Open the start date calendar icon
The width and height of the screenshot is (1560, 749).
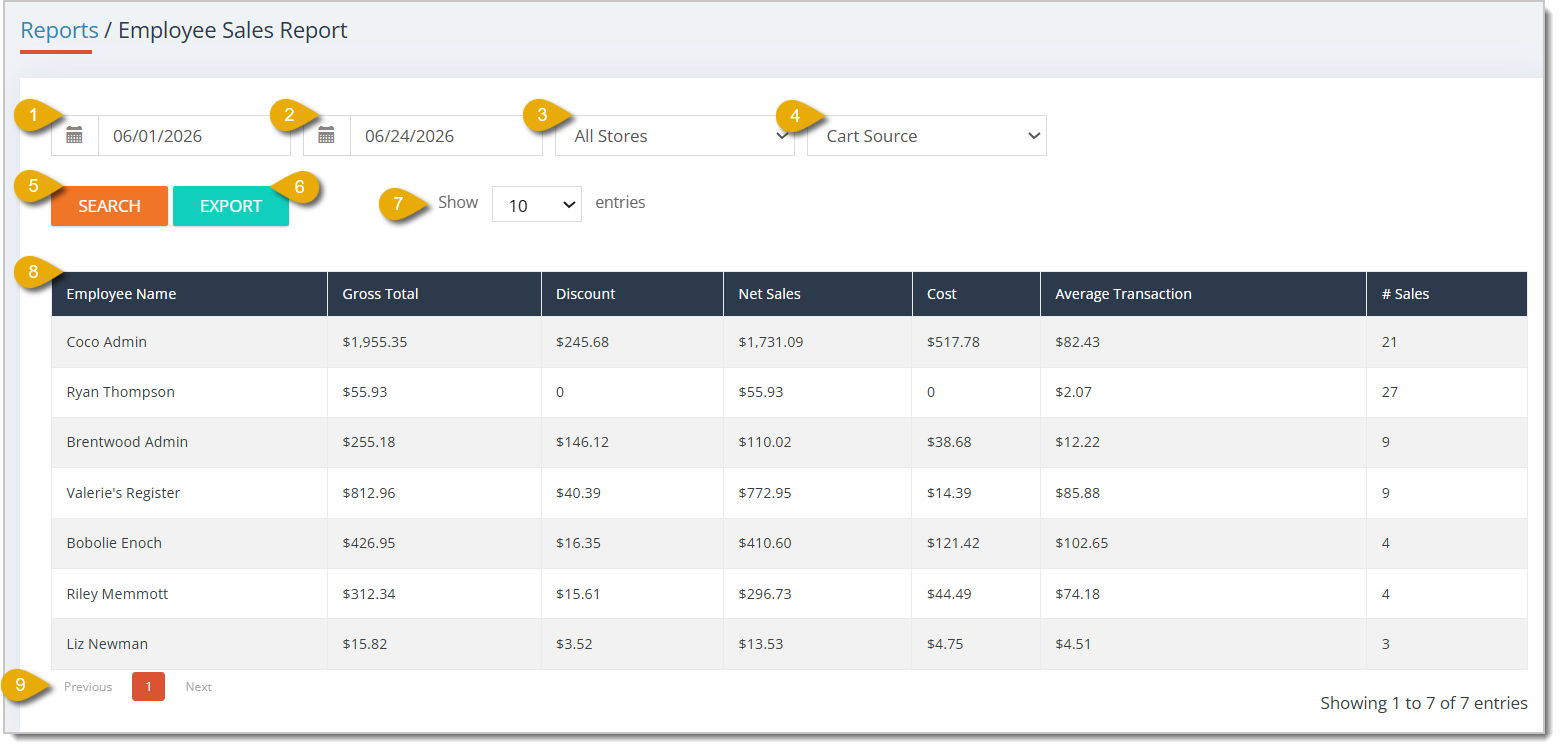click(x=75, y=136)
